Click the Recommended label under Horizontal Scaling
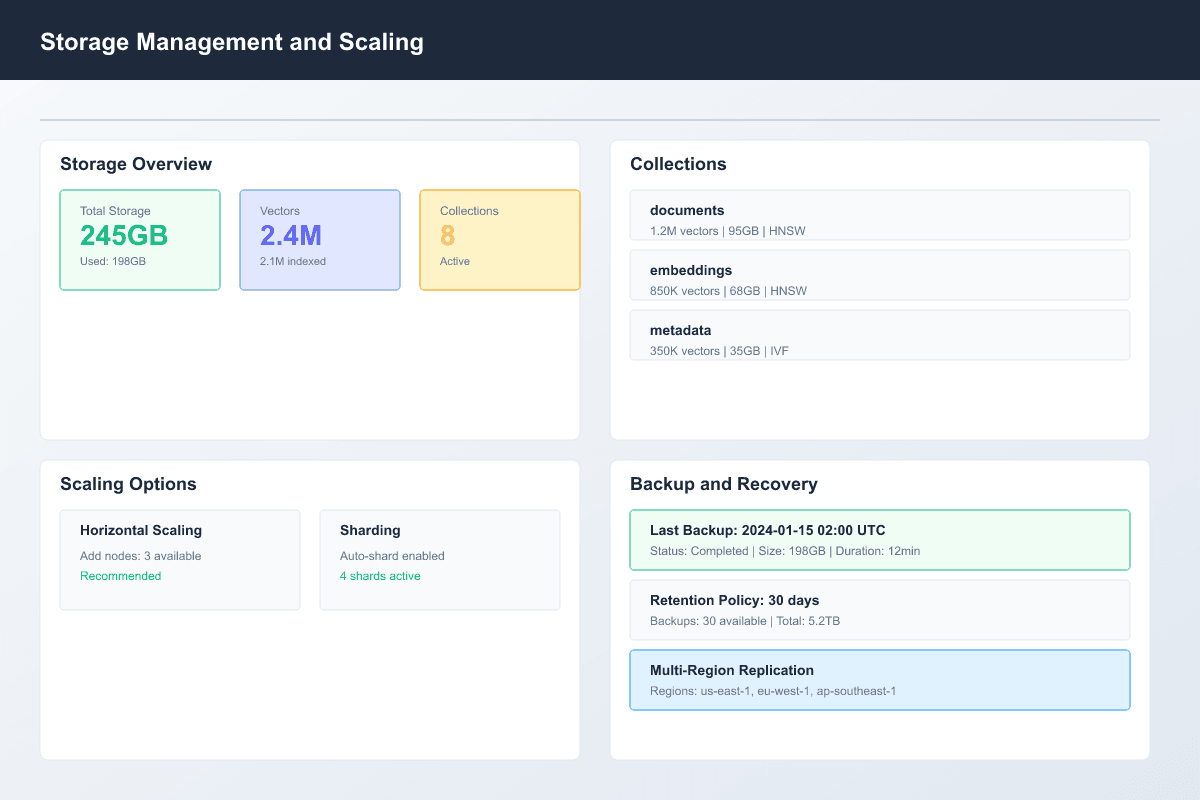The image size is (1200, 800). tap(121, 576)
